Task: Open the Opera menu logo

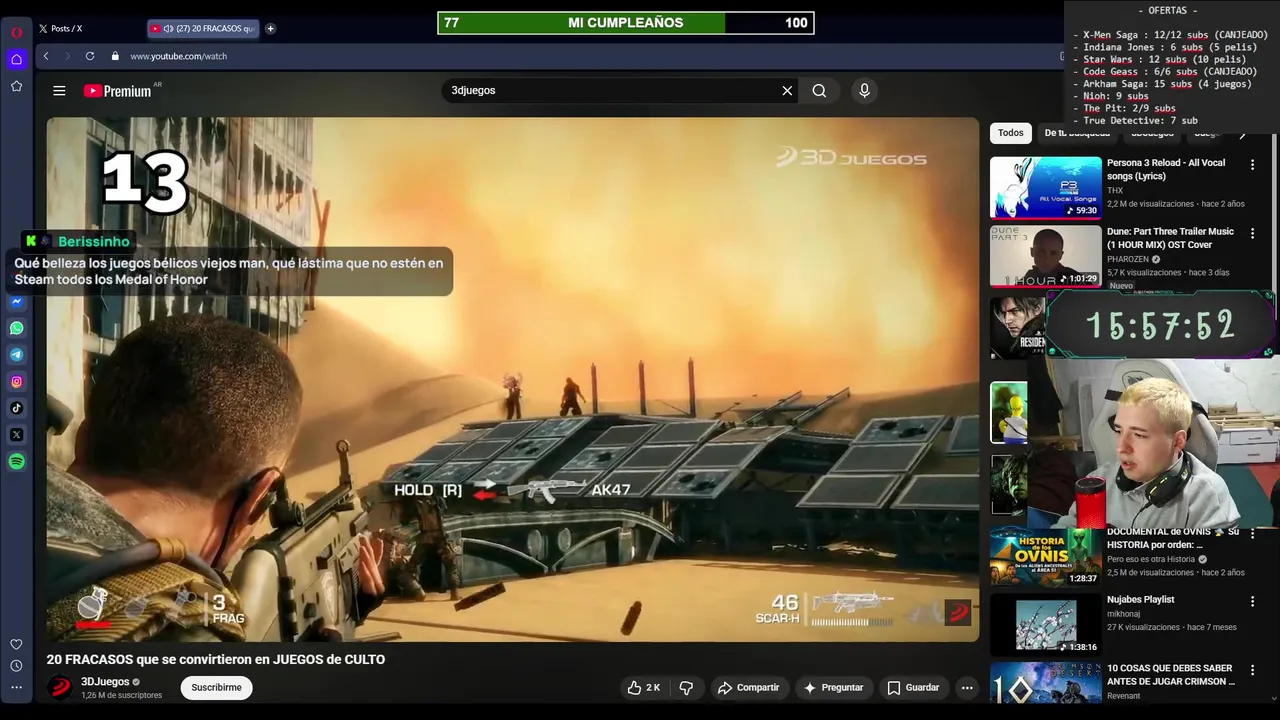Action: tap(17, 32)
